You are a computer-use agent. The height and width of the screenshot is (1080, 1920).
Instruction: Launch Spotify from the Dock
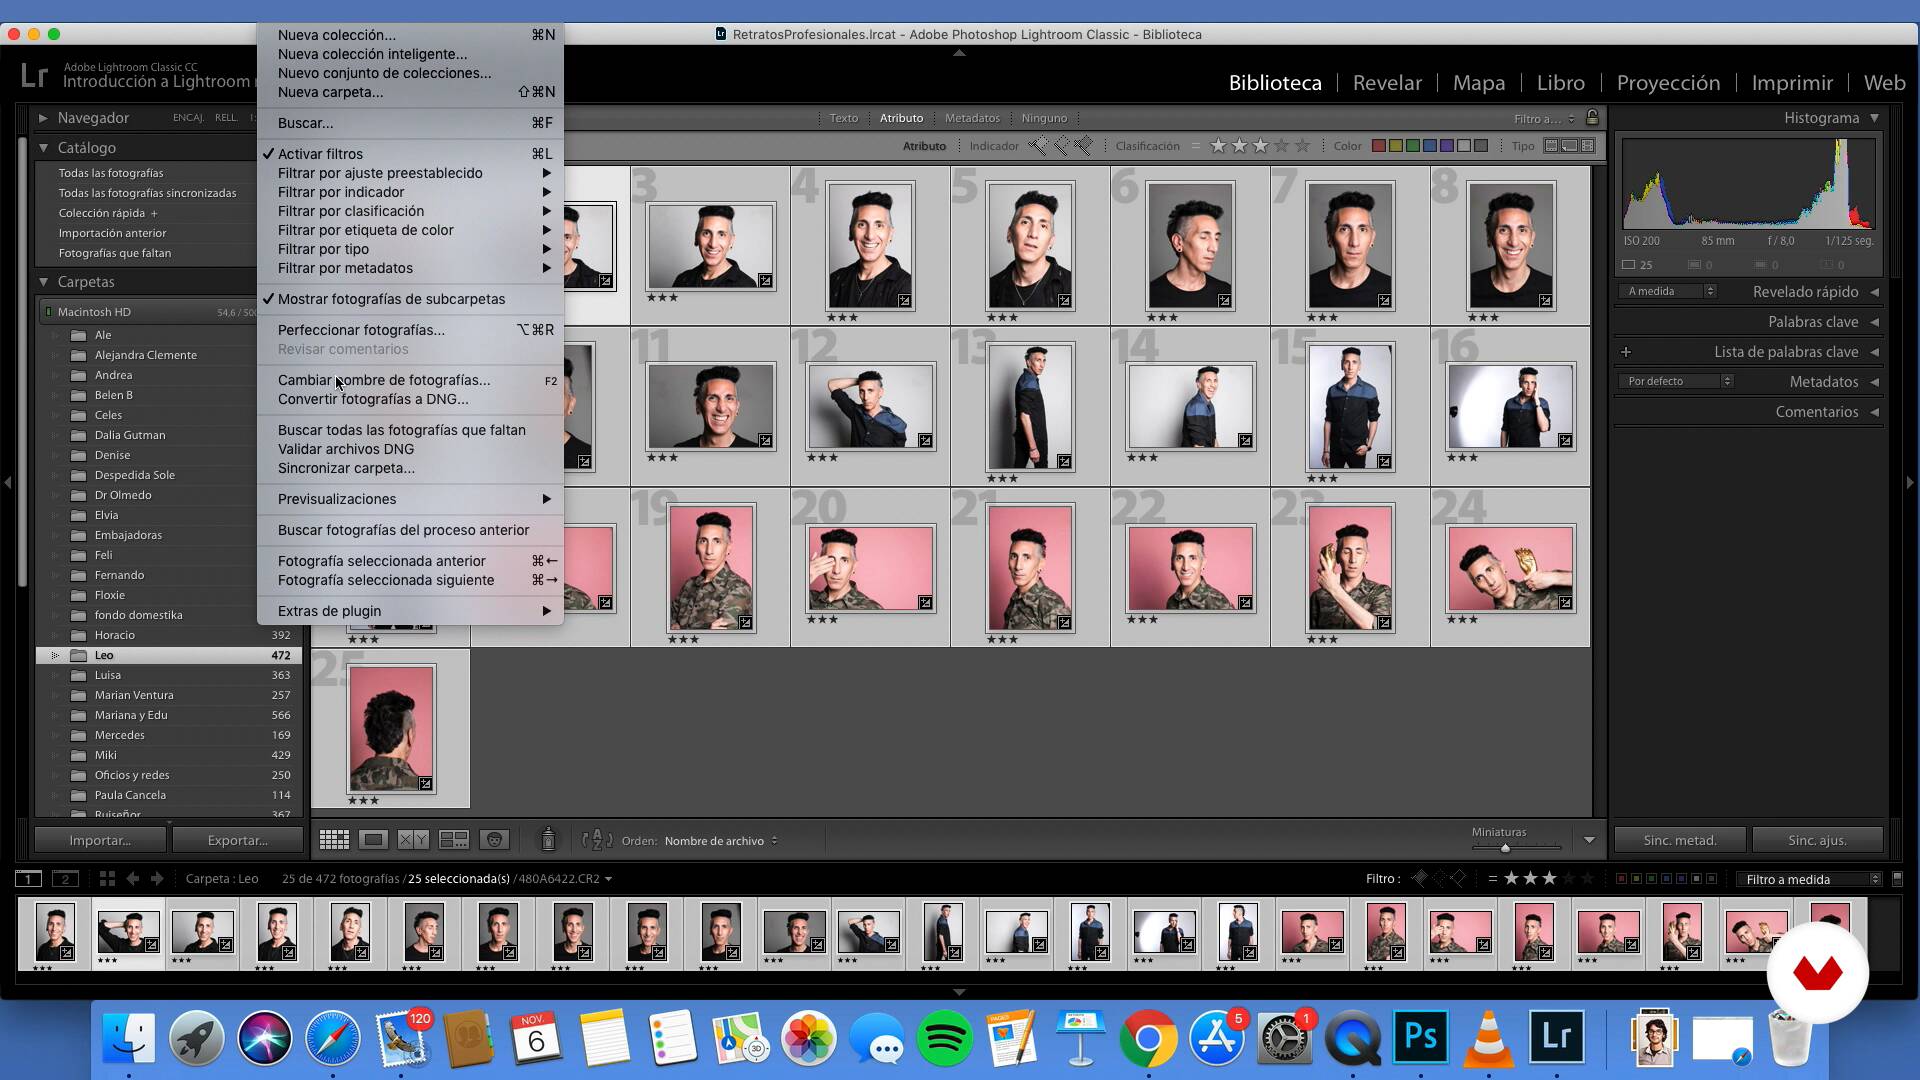[944, 1038]
